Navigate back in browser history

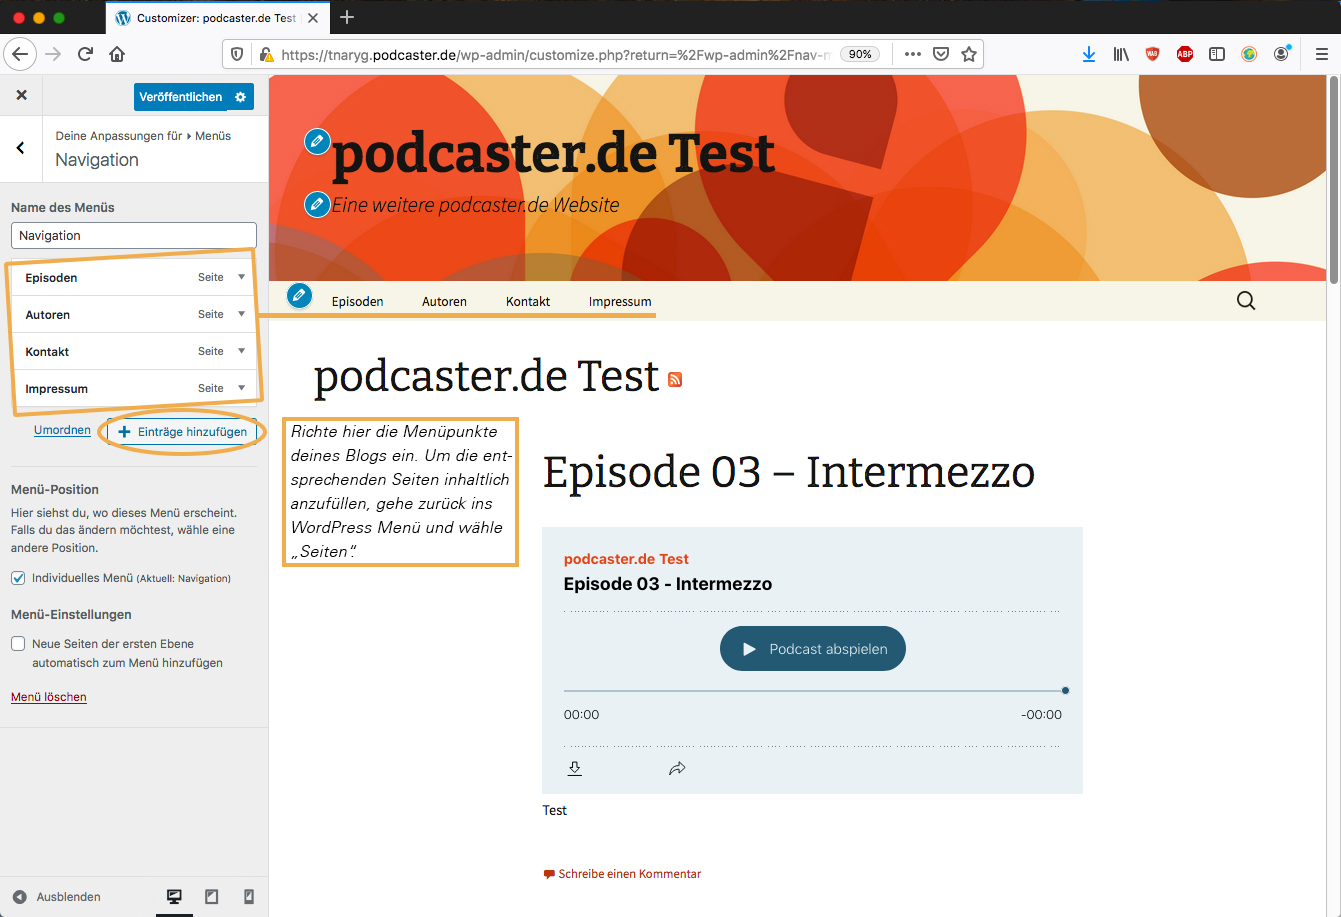21,54
